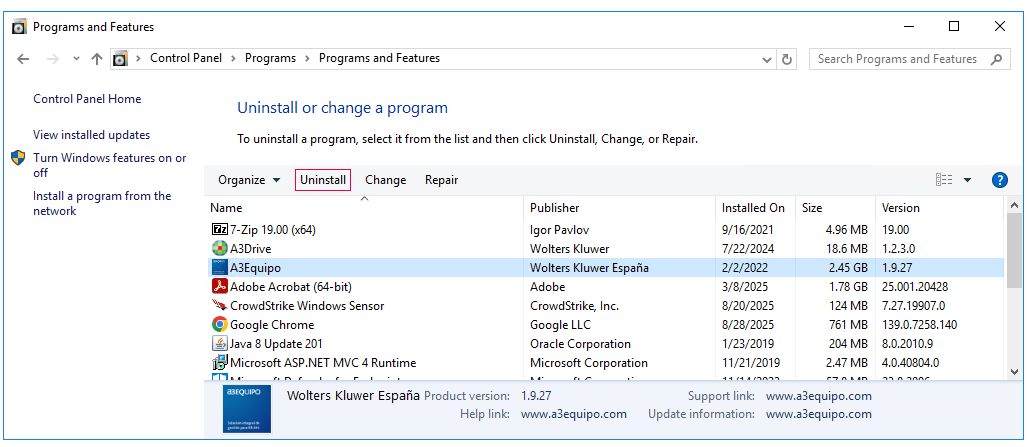Click the Adobe Acrobat red icon

(219, 287)
